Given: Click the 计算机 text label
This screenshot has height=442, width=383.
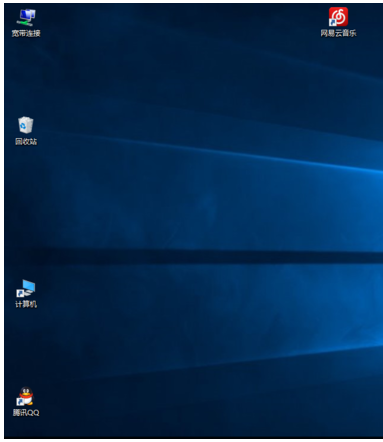Looking at the screenshot, I should [x=26, y=304].
